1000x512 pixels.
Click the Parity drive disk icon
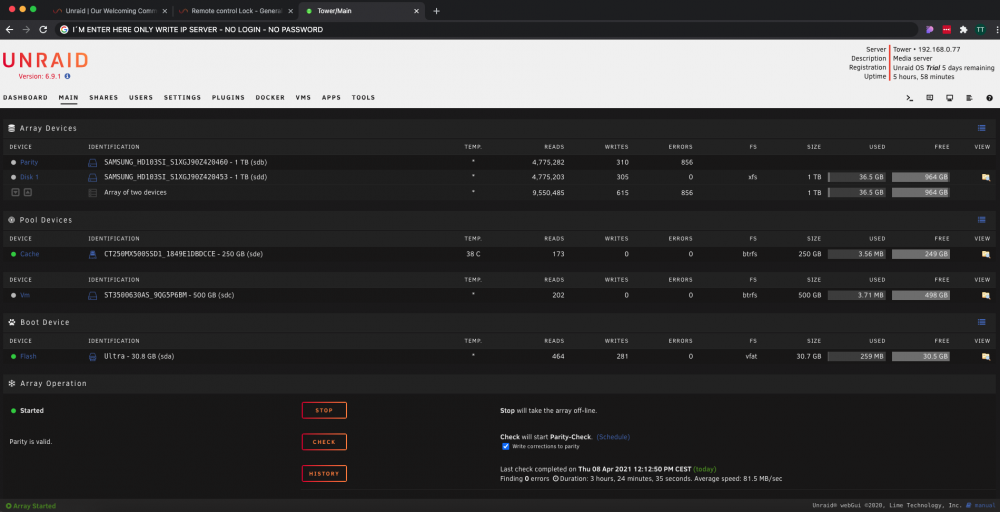tap(92, 163)
